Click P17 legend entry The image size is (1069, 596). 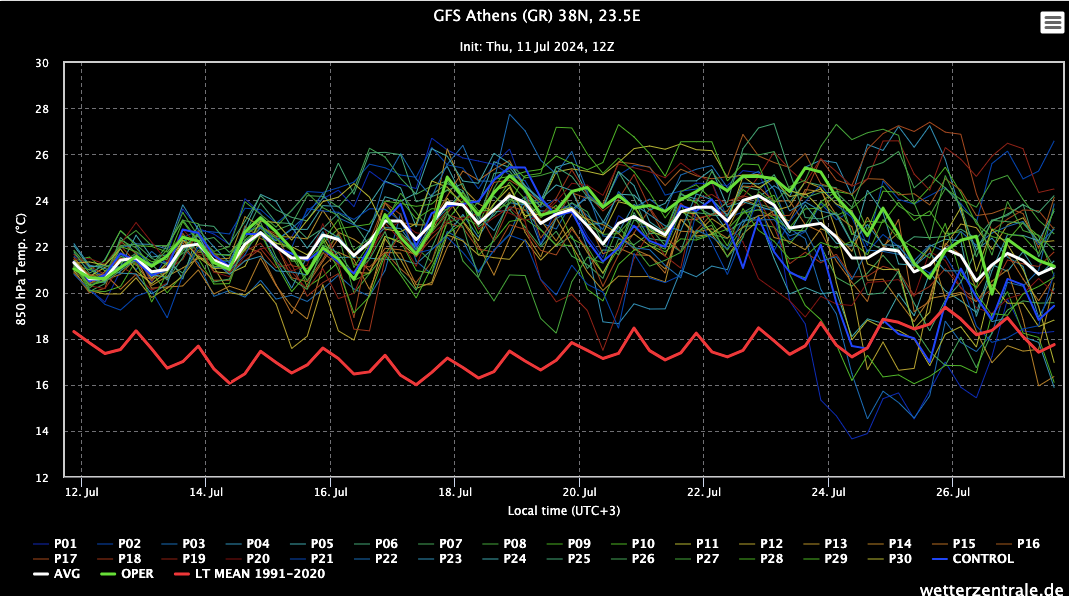[x=55, y=558]
